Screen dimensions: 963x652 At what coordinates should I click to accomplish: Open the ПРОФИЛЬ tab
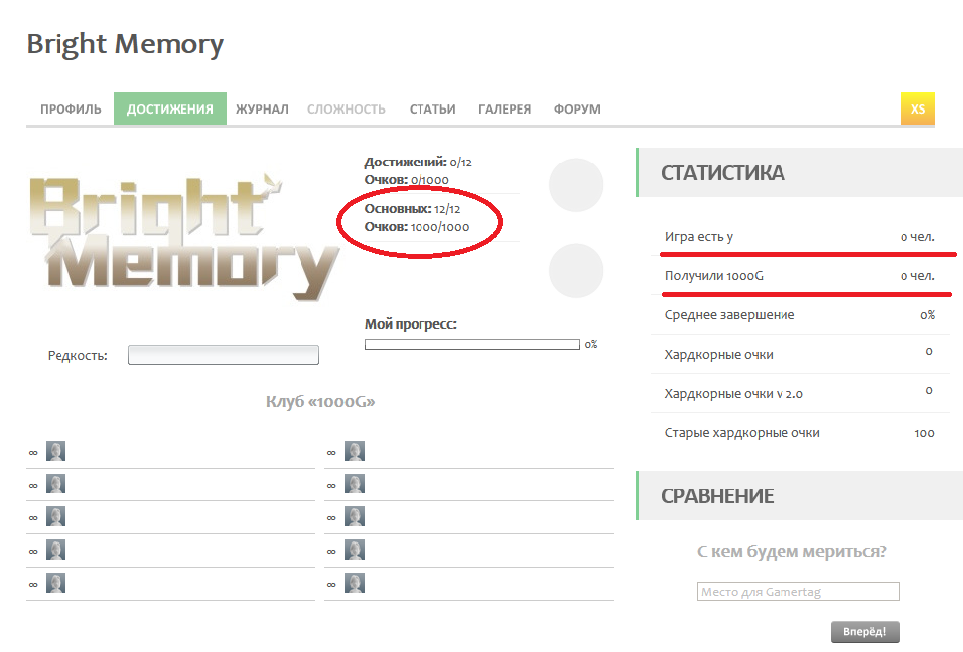coord(70,109)
